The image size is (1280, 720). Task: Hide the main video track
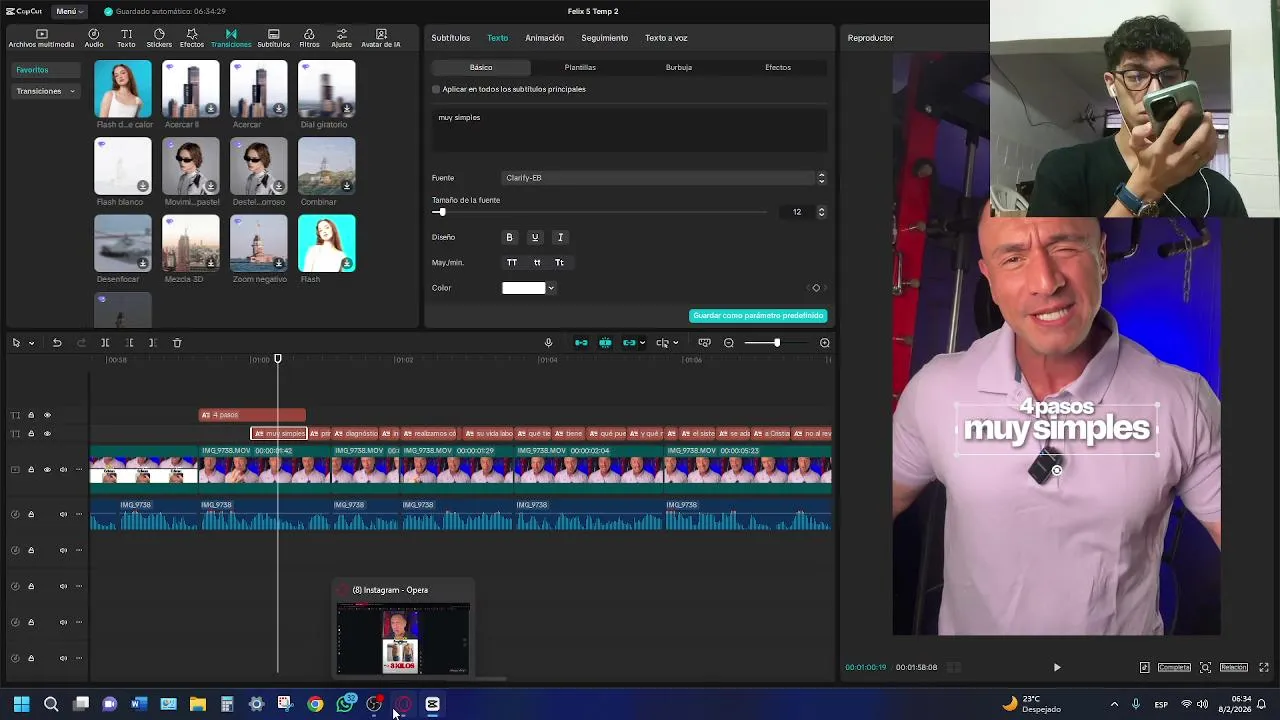pyautogui.click(x=47, y=469)
